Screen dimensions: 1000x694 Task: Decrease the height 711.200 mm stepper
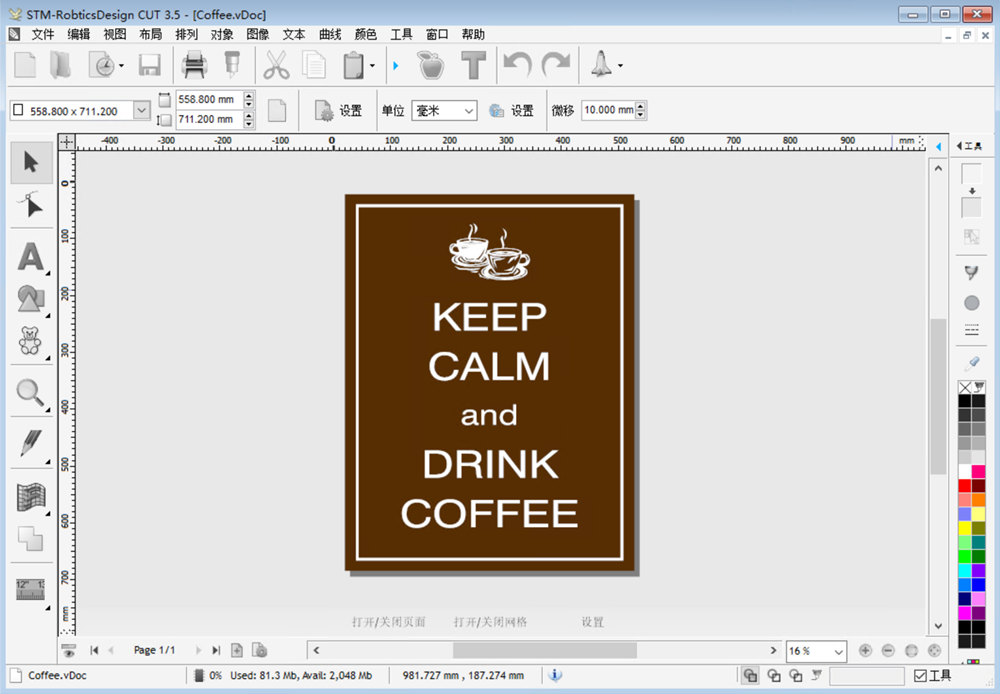coord(249,123)
